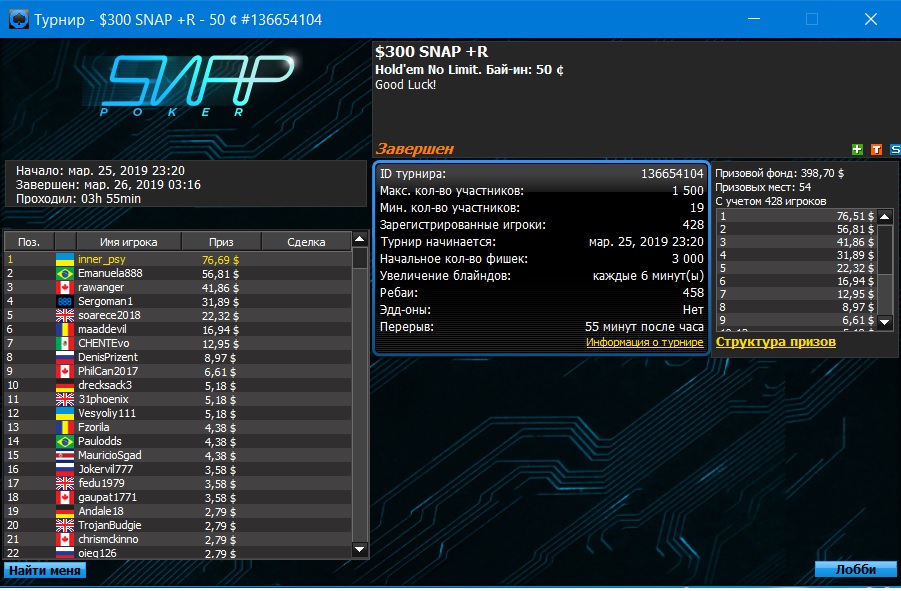Click the Начальное кол-во фишек row

(541, 259)
